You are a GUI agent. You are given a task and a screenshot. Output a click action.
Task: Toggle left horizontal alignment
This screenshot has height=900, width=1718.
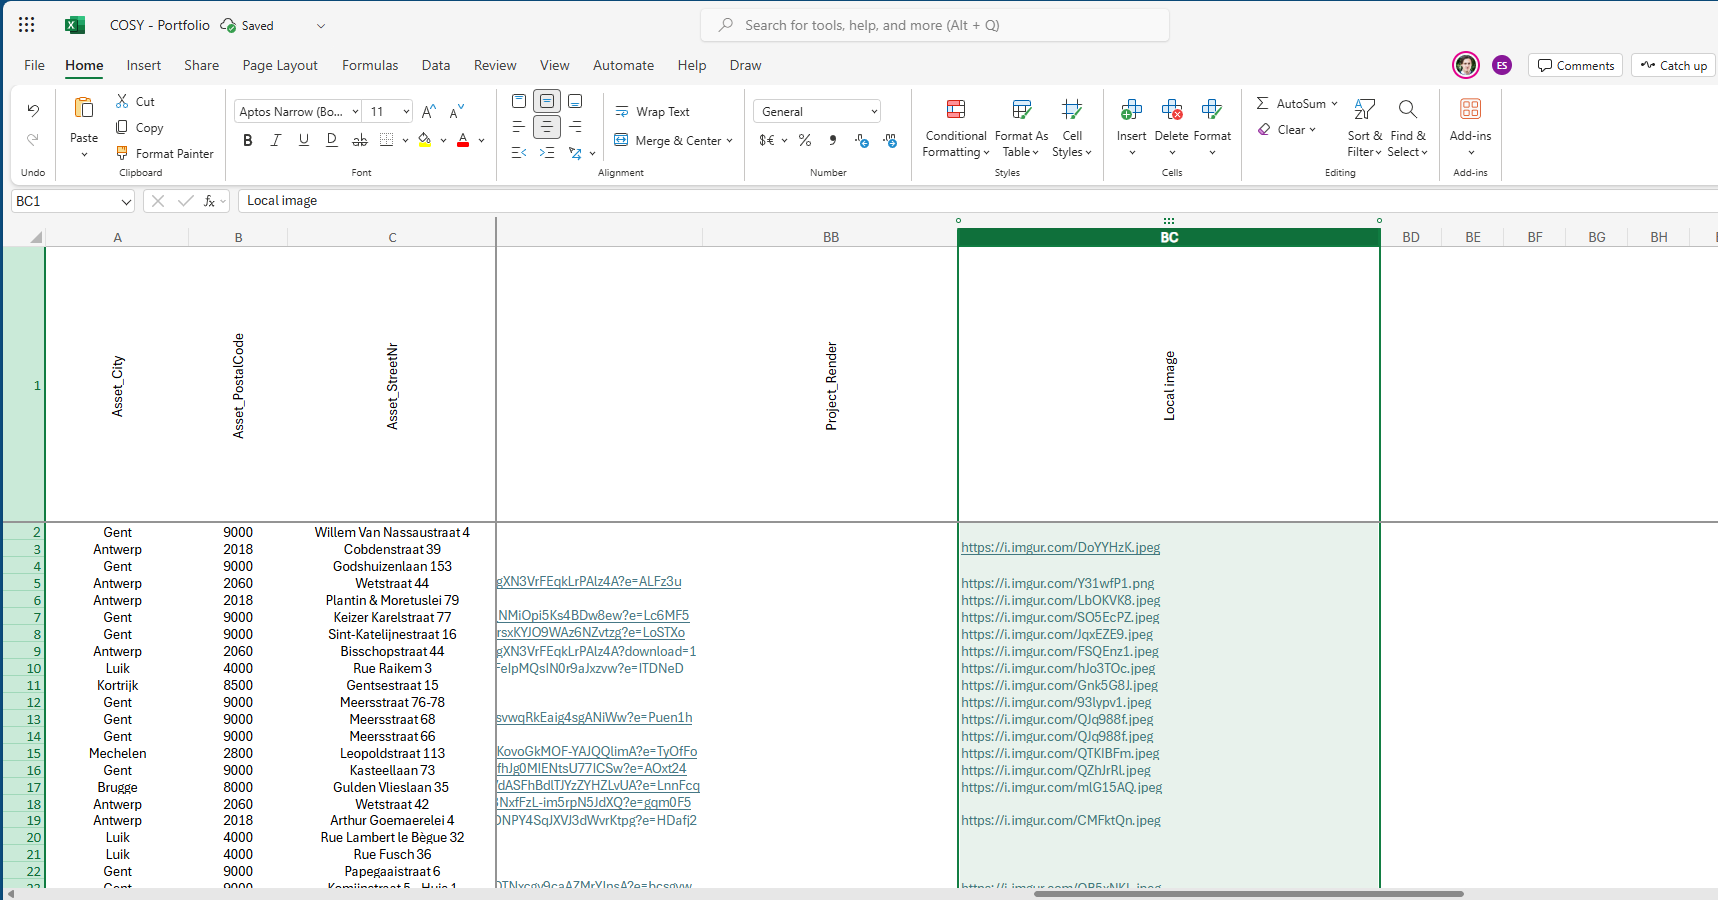point(519,127)
